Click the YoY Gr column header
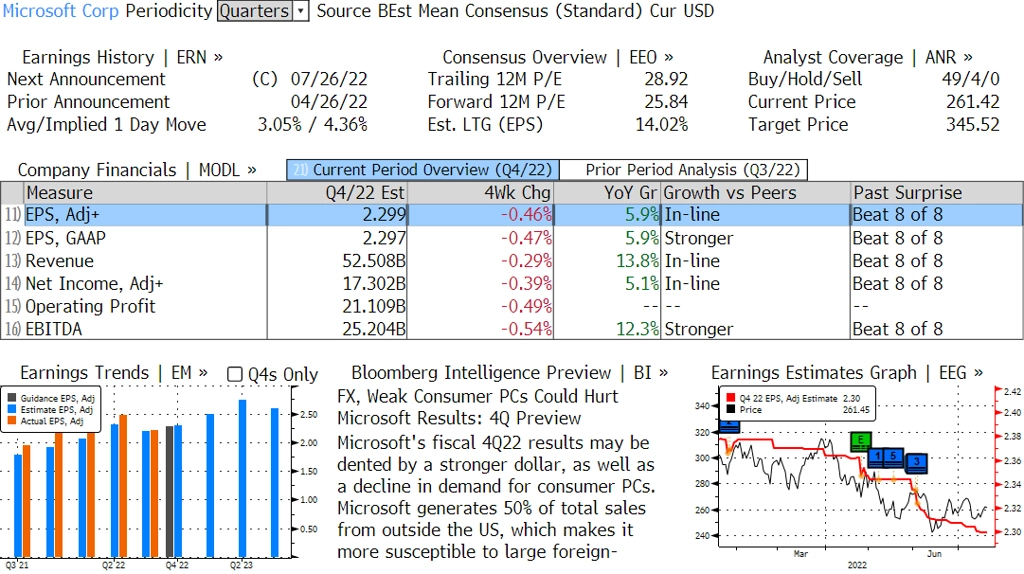Image resolution: width=1024 pixels, height=574 pixels. [x=607, y=193]
